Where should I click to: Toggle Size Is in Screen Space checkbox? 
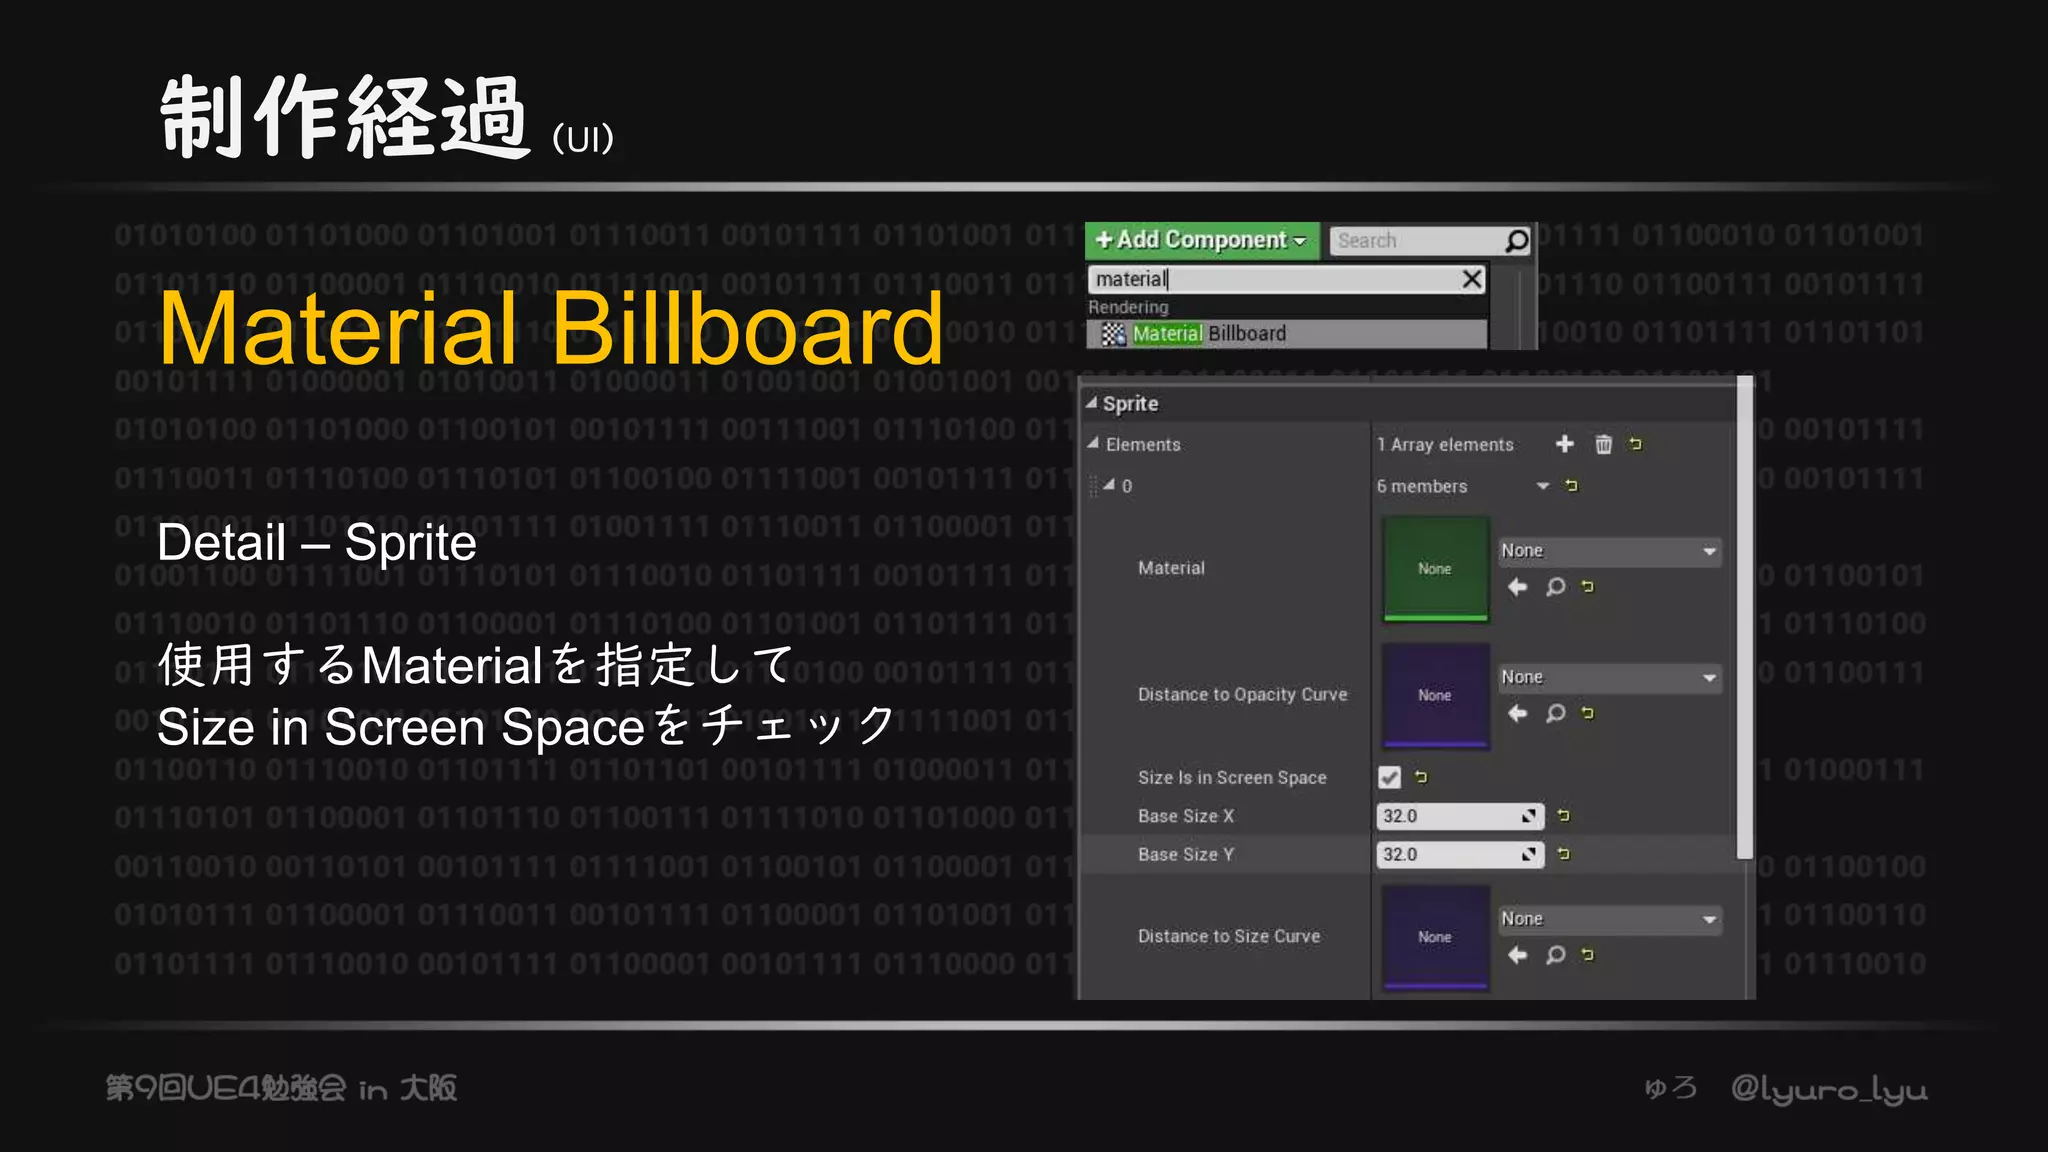point(1389,777)
